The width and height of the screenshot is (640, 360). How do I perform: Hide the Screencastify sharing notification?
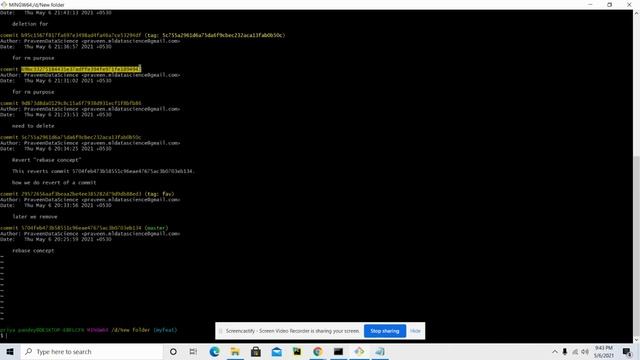pos(415,331)
